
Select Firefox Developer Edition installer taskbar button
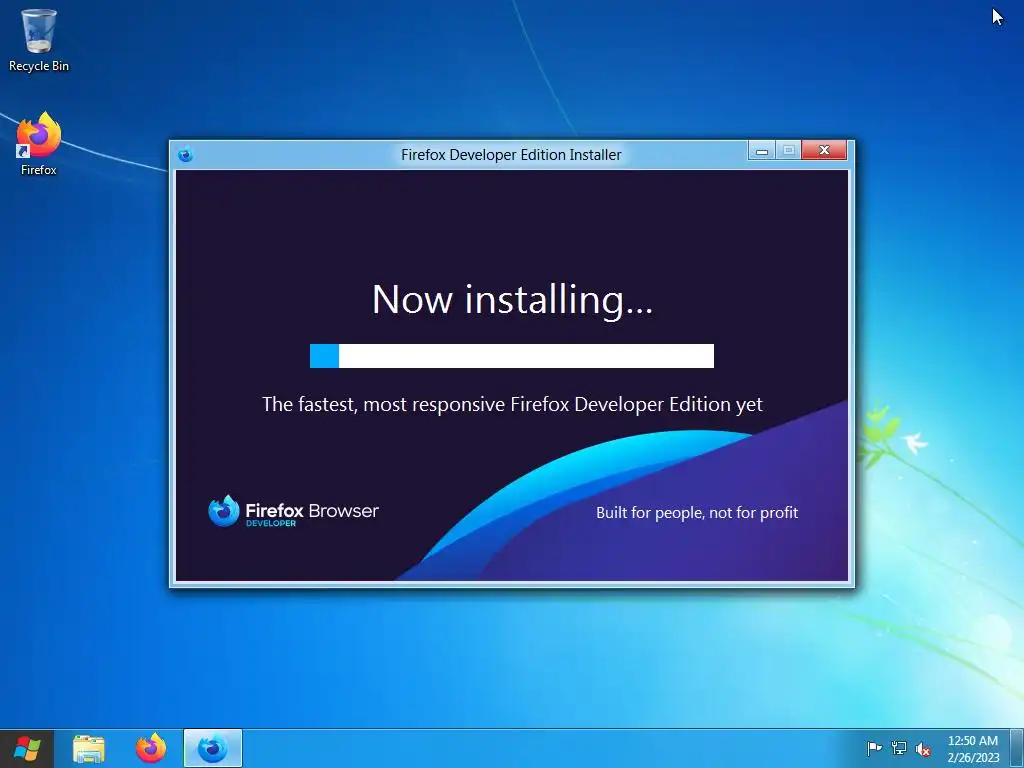[213, 748]
